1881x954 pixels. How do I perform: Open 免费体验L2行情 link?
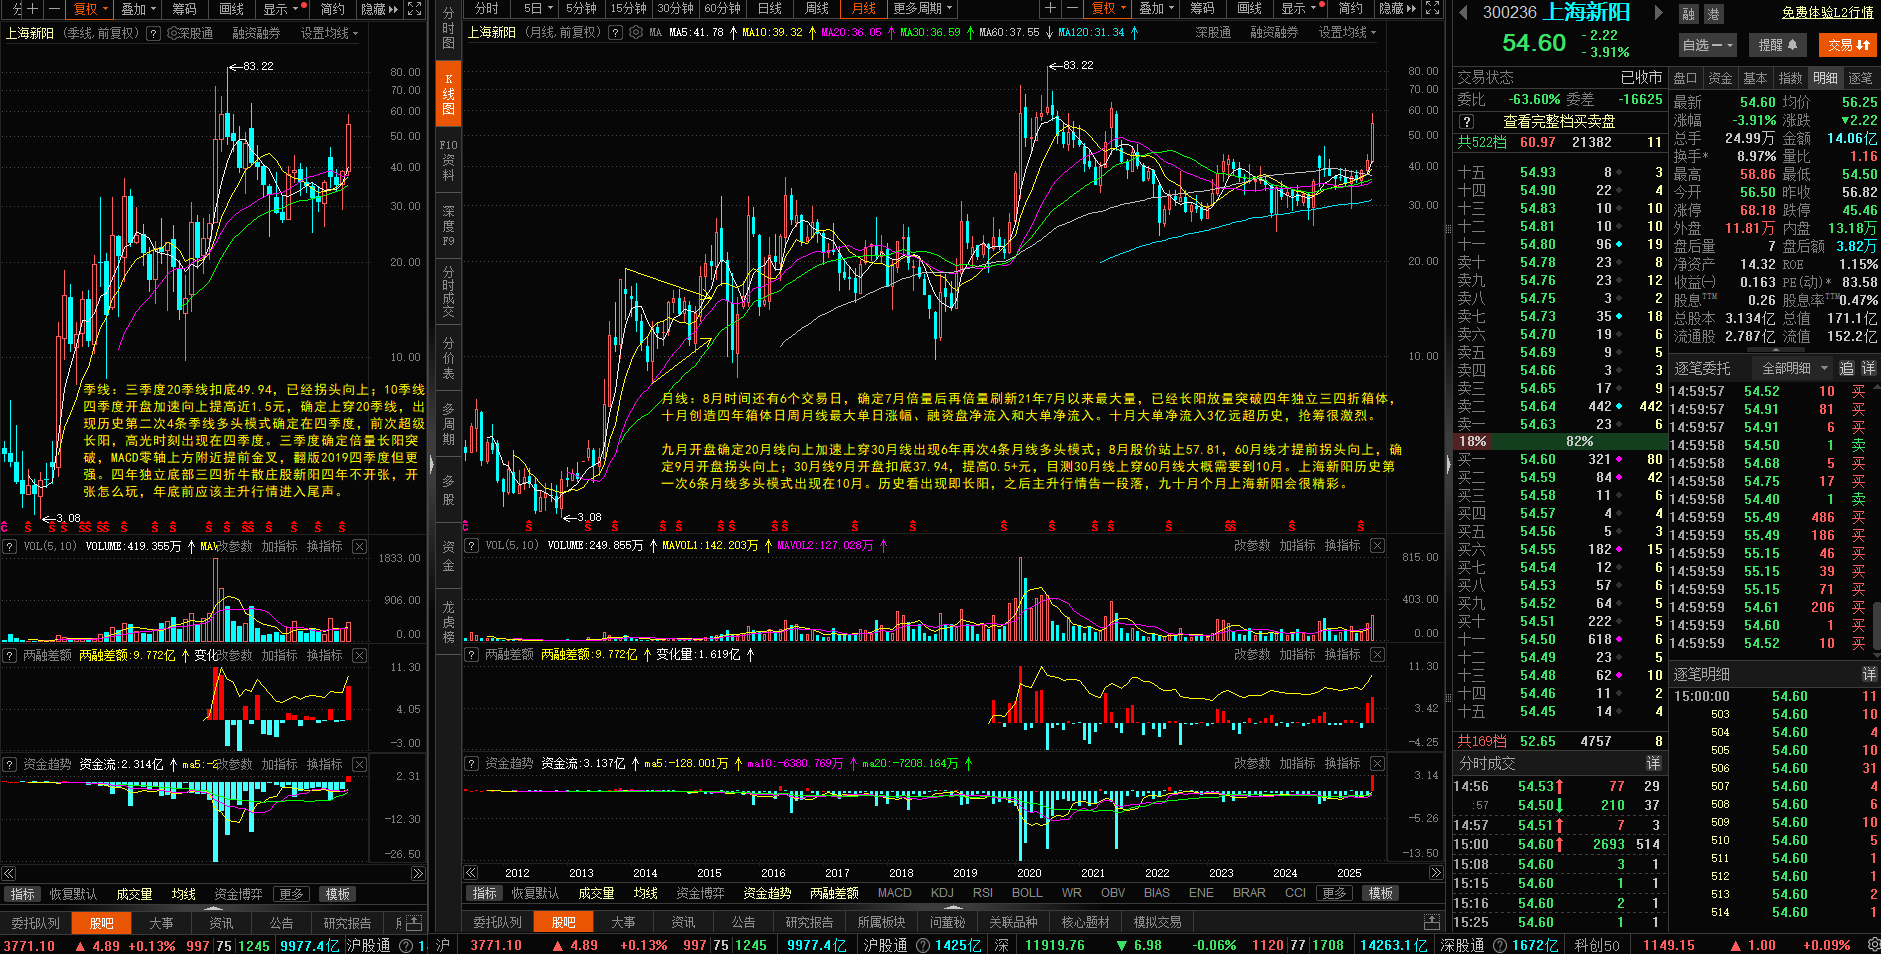point(1828,12)
